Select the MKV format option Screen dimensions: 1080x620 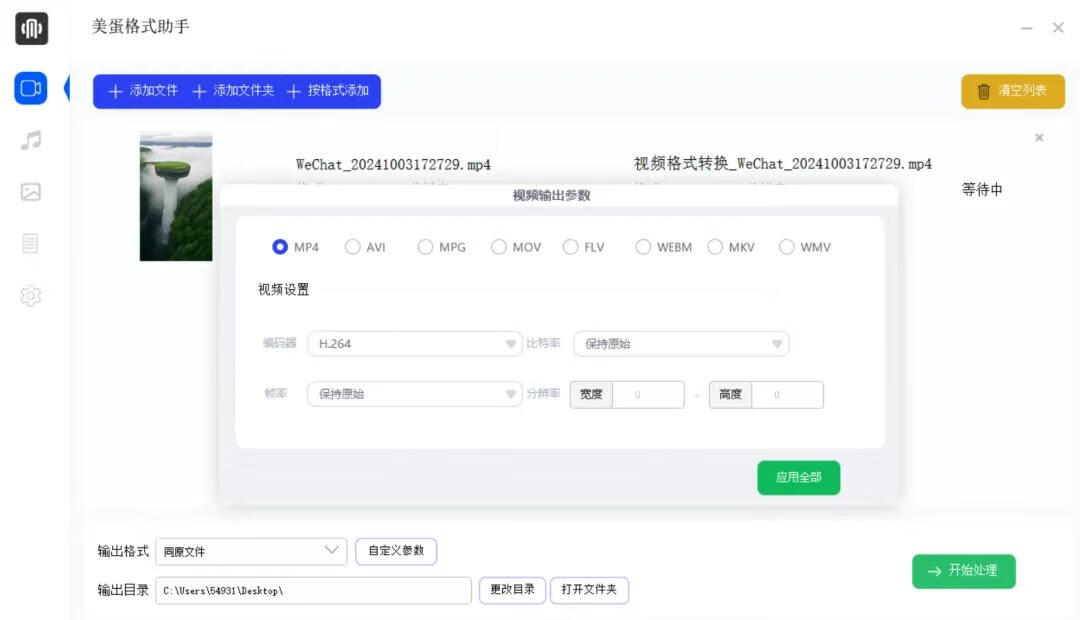tap(715, 246)
